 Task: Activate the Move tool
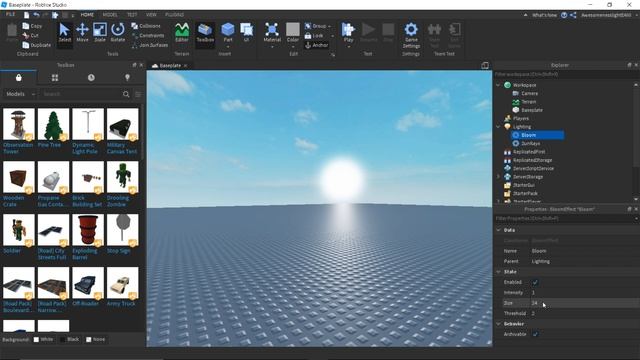tap(82, 33)
